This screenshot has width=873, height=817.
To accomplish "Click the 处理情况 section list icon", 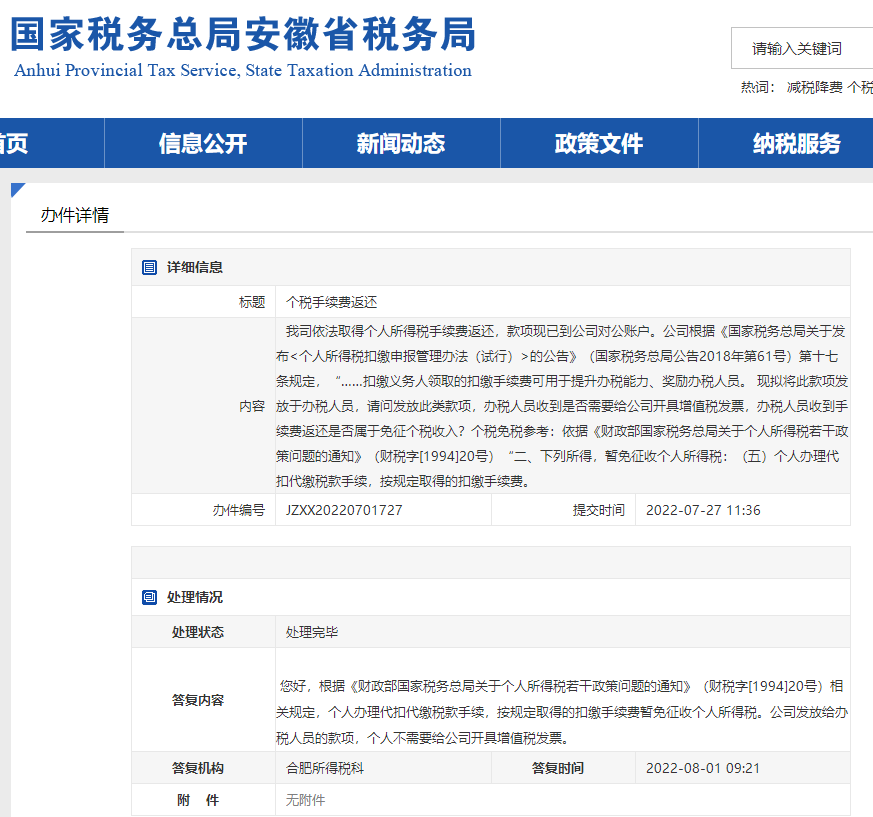I will (x=150, y=597).
